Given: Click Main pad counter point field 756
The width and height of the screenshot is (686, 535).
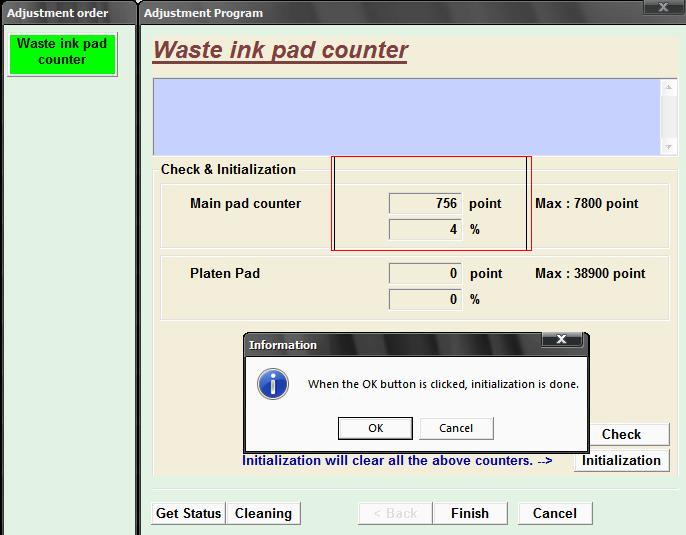Looking at the screenshot, I should click(x=425, y=203).
